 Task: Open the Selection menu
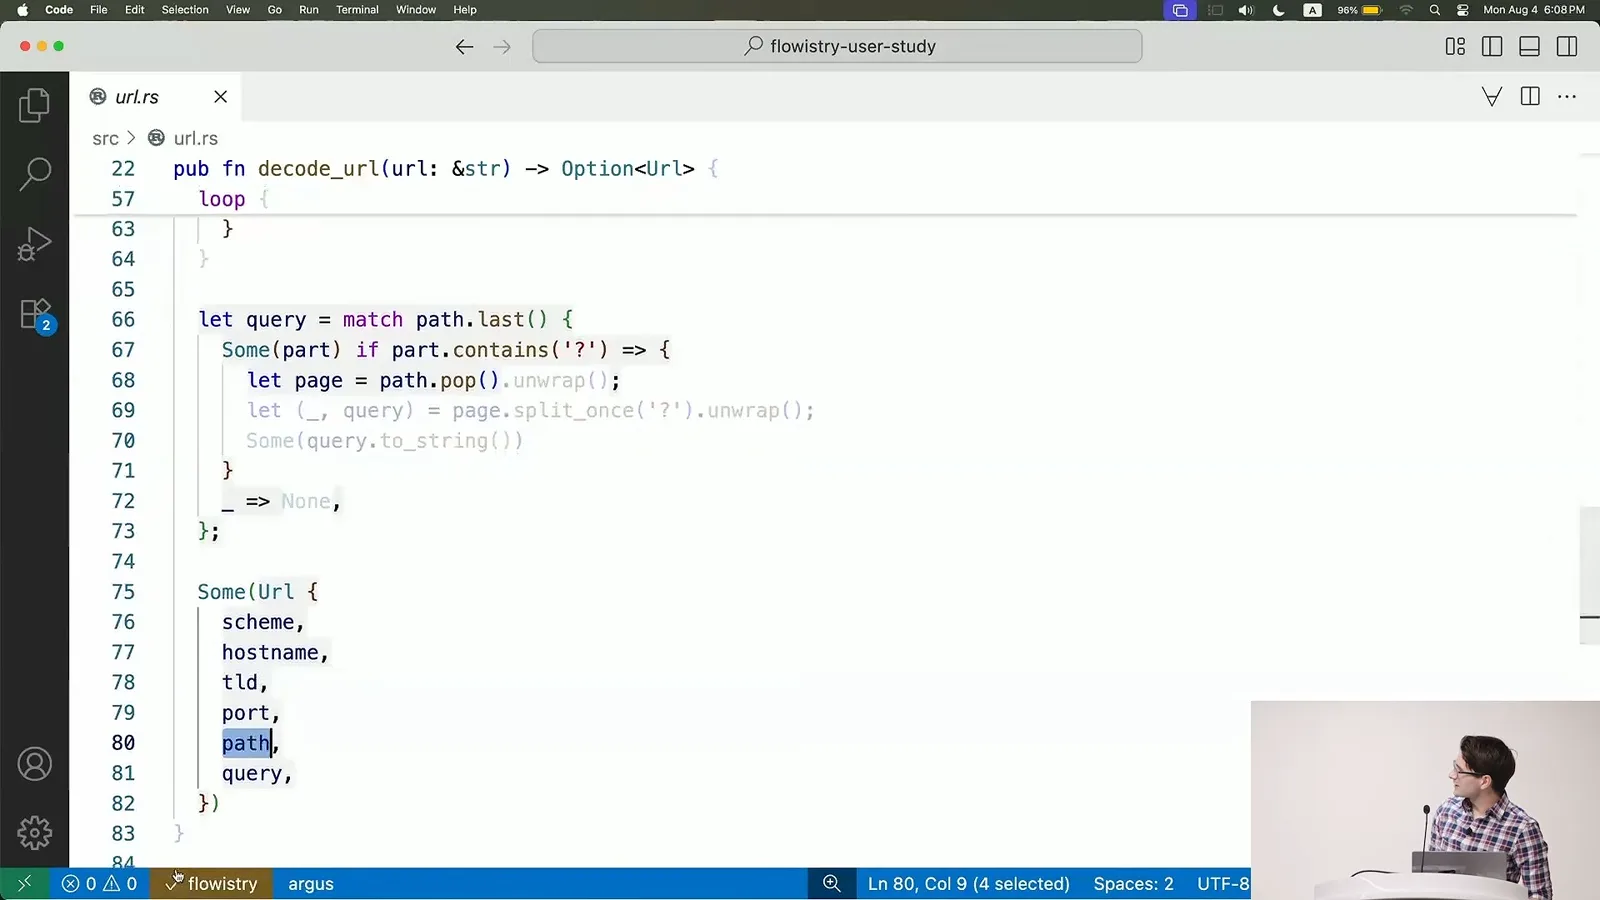coord(185,10)
